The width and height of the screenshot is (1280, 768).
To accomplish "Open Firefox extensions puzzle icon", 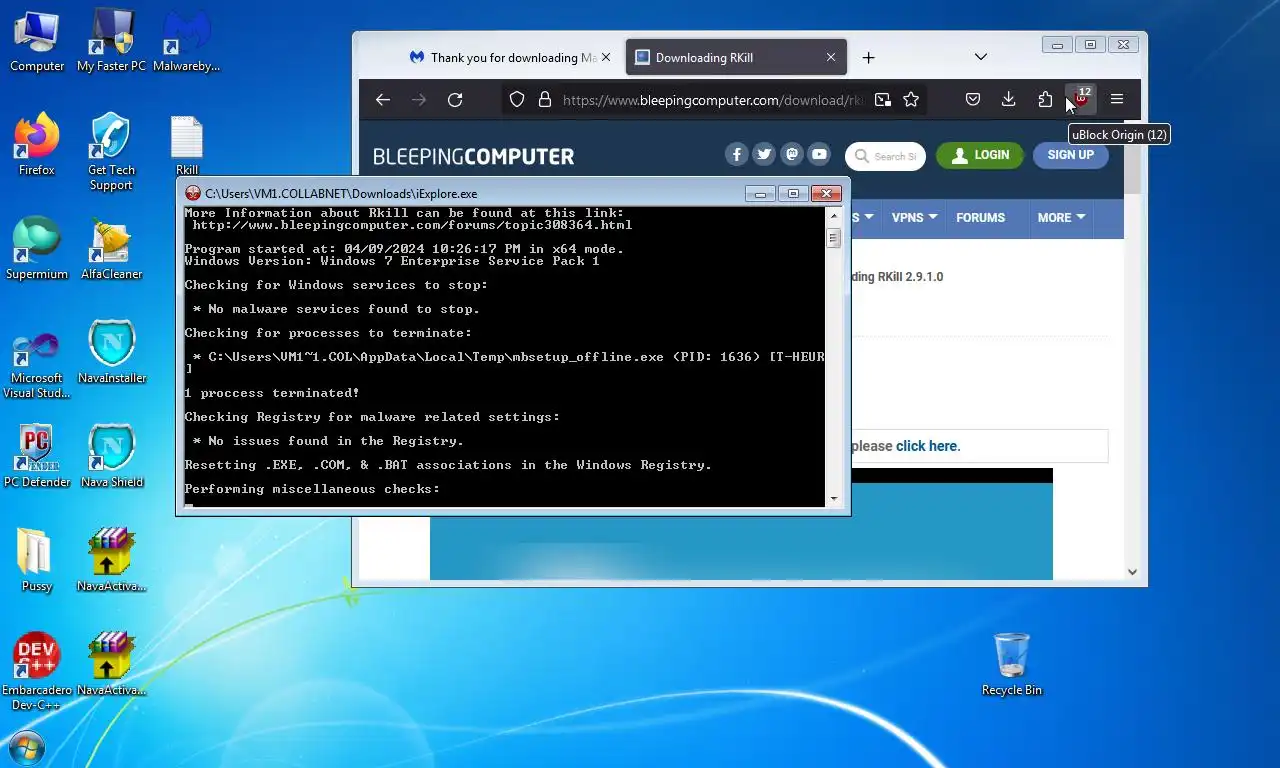I will pyautogui.click(x=1045, y=99).
